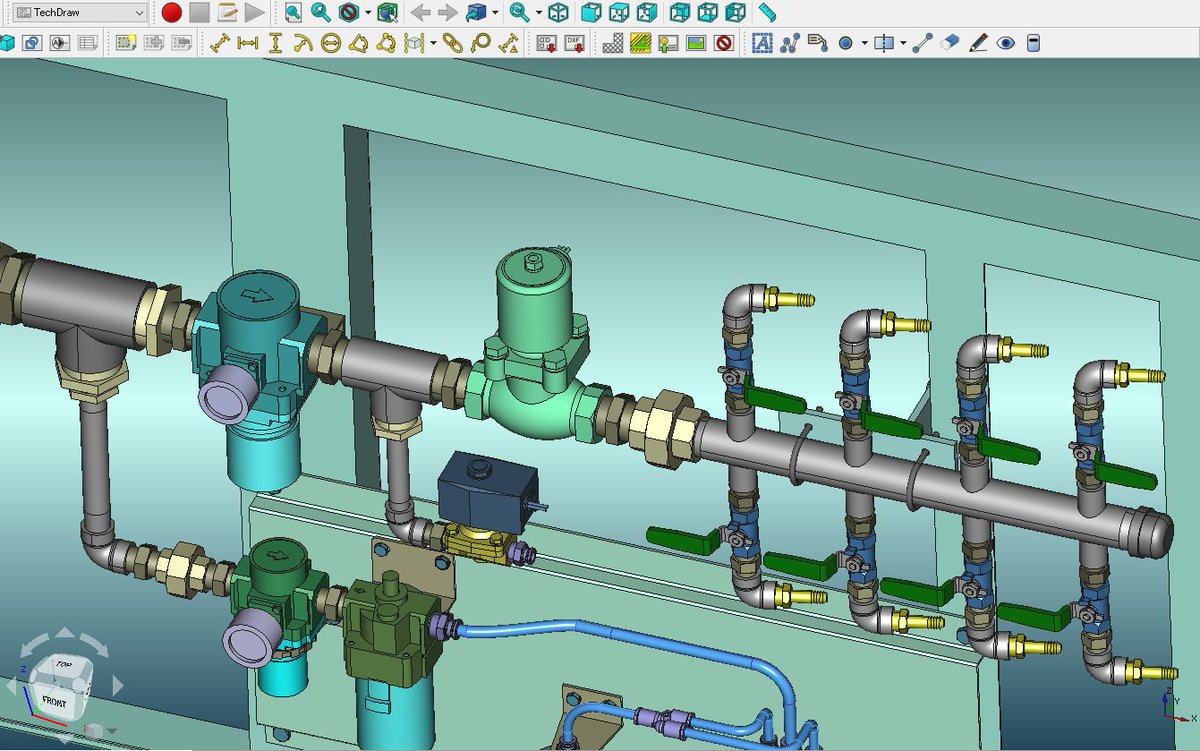Click the draw style icon
This screenshot has width=1200, height=751.
(348, 12)
